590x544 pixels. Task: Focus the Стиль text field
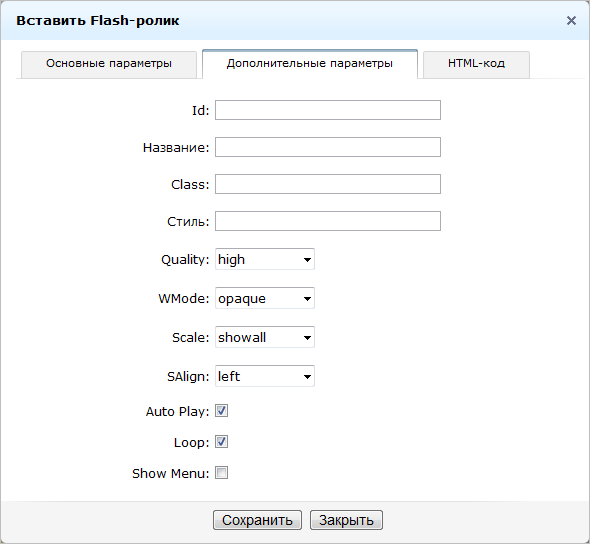coord(328,221)
